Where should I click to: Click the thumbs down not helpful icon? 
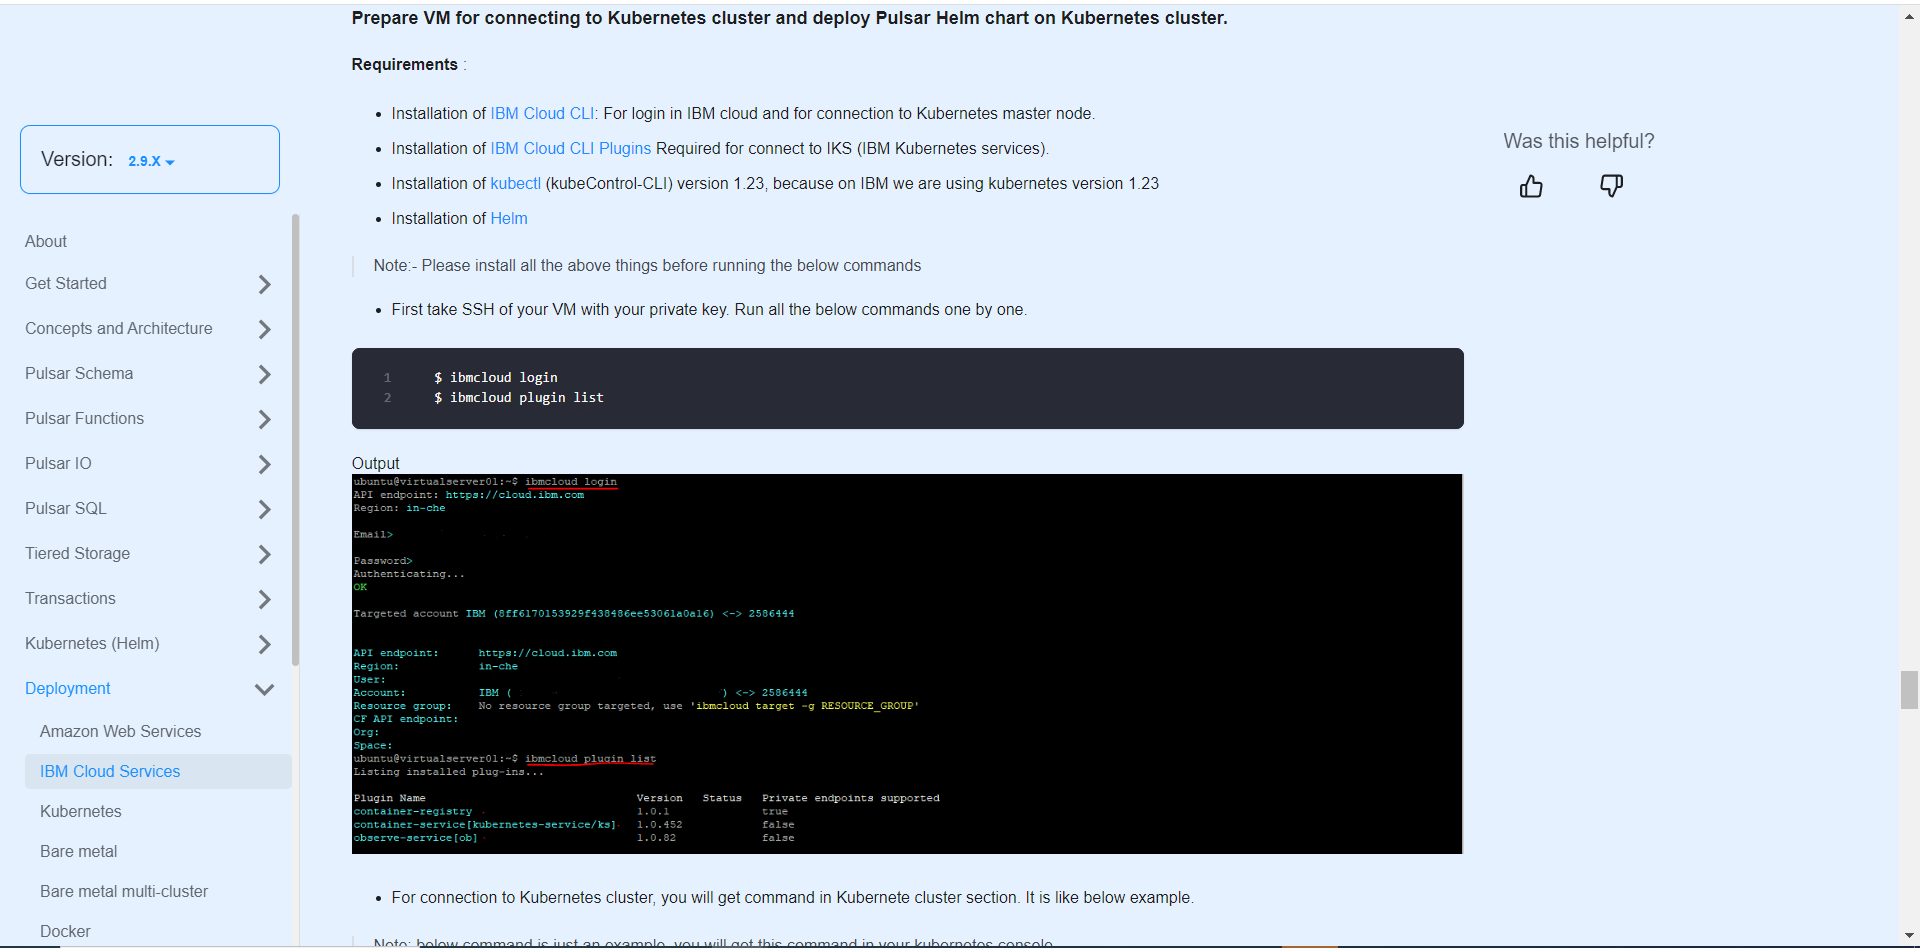pyautogui.click(x=1611, y=186)
